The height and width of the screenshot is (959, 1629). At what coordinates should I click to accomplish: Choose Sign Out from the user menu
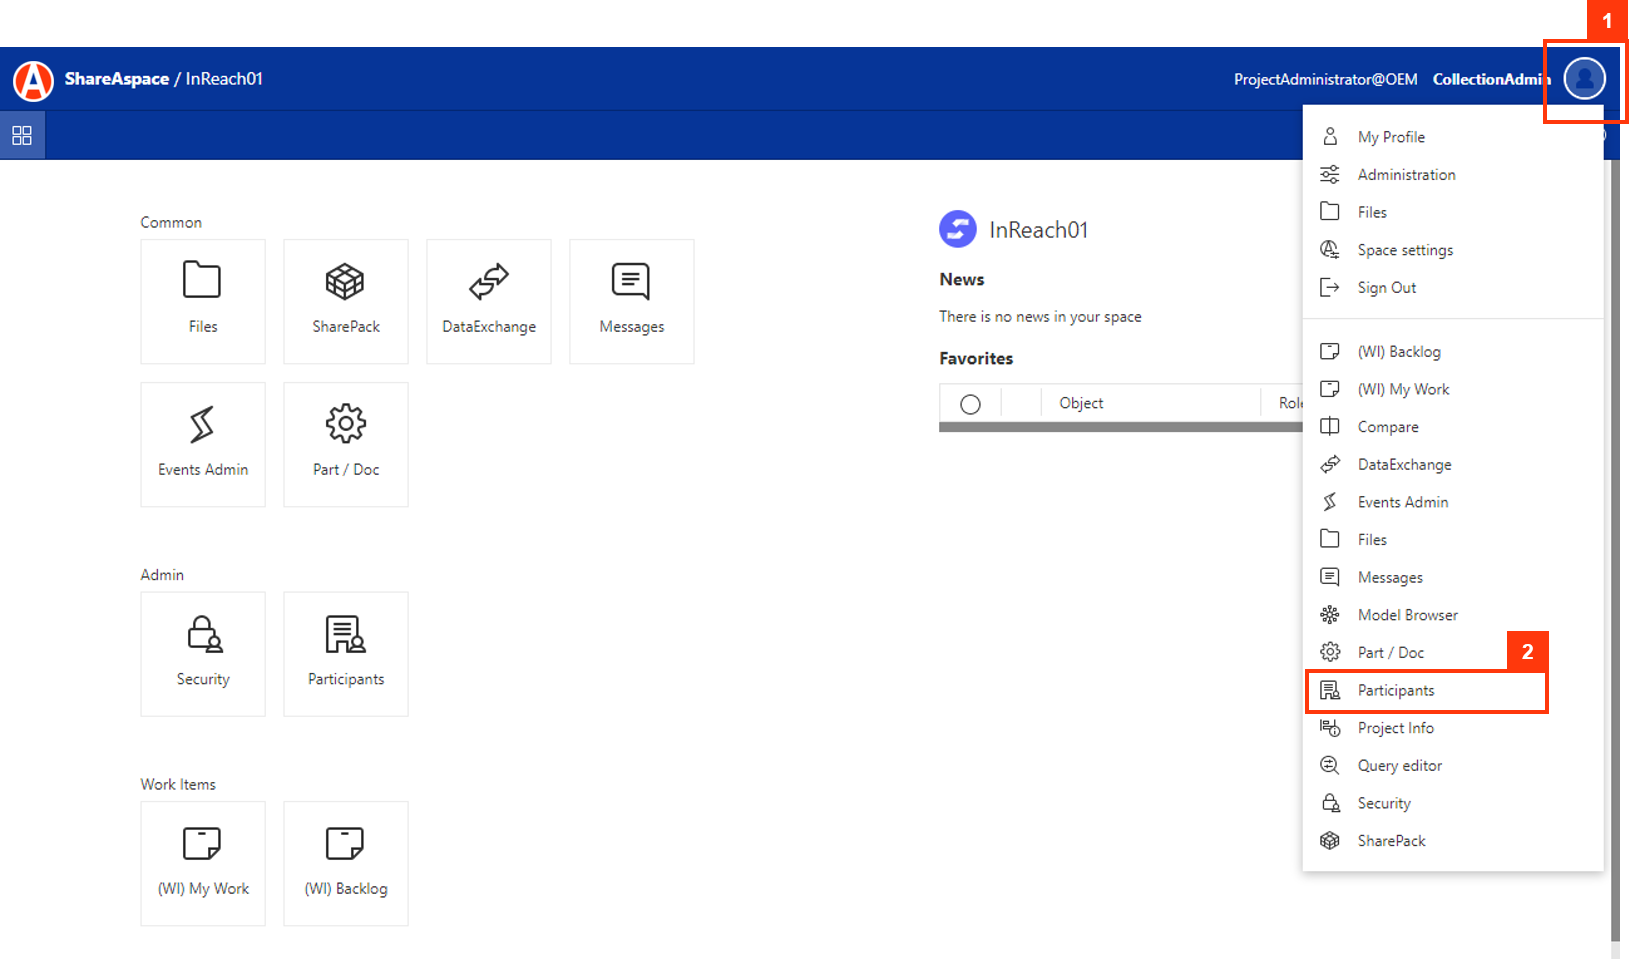[1386, 287]
